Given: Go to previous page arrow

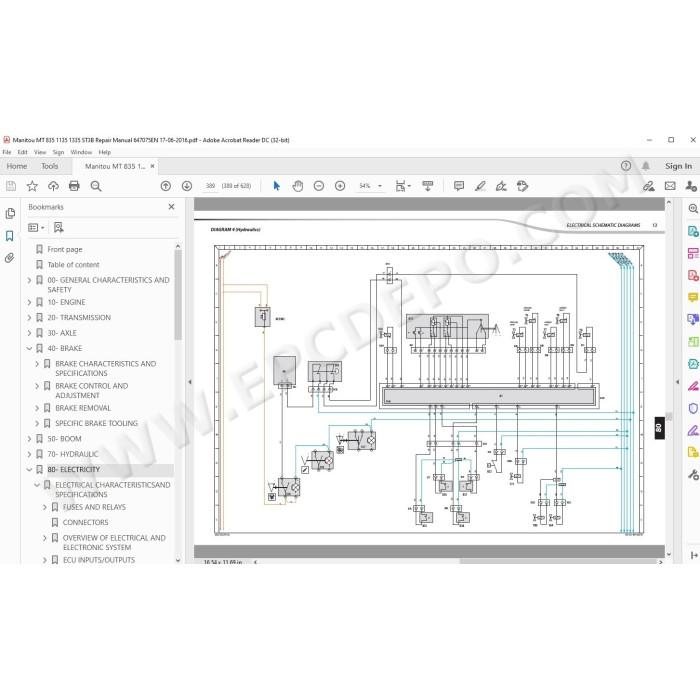Looking at the screenshot, I should [x=166, y=186].
